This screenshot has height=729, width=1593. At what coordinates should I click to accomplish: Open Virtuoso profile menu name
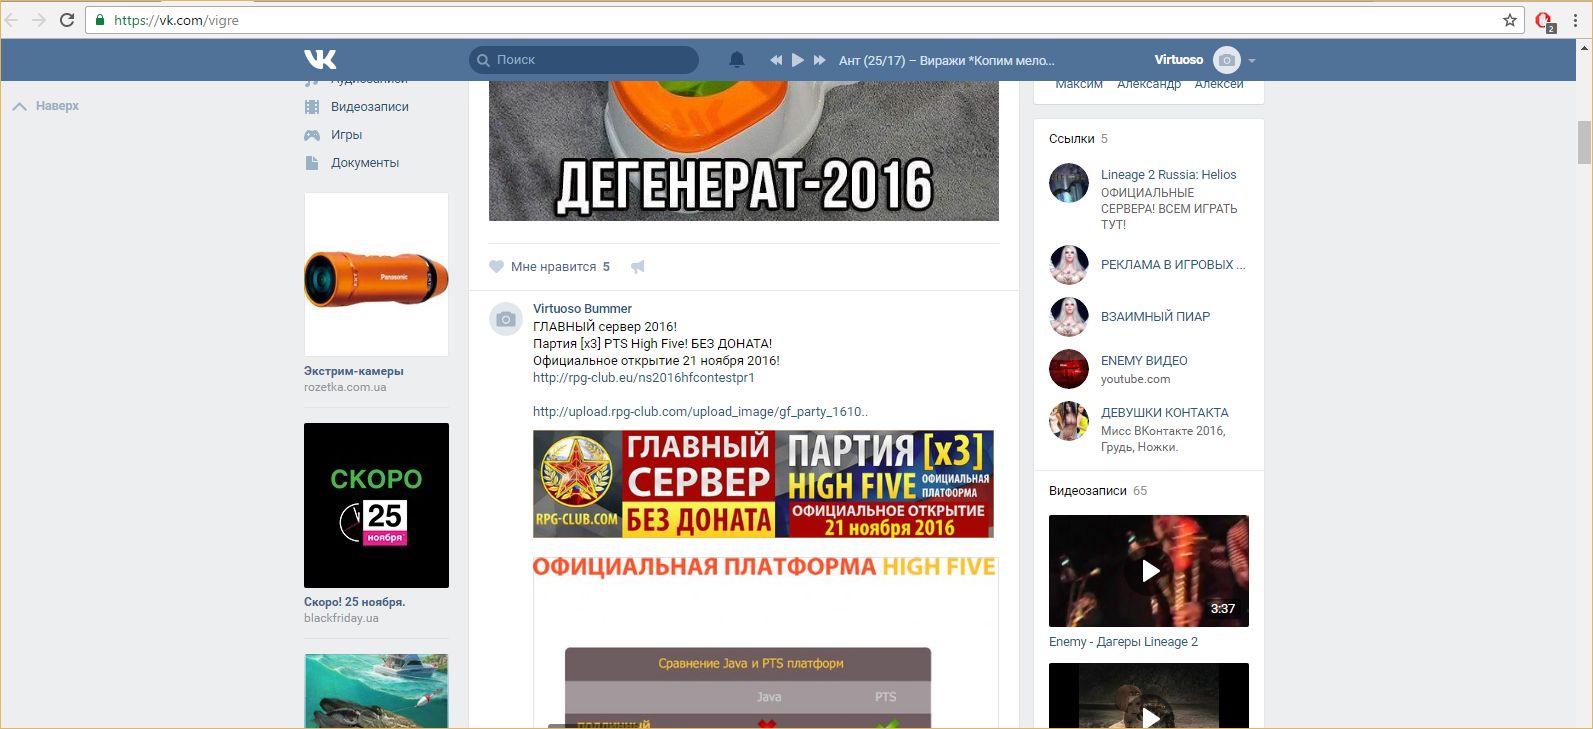click(1179, 60)
